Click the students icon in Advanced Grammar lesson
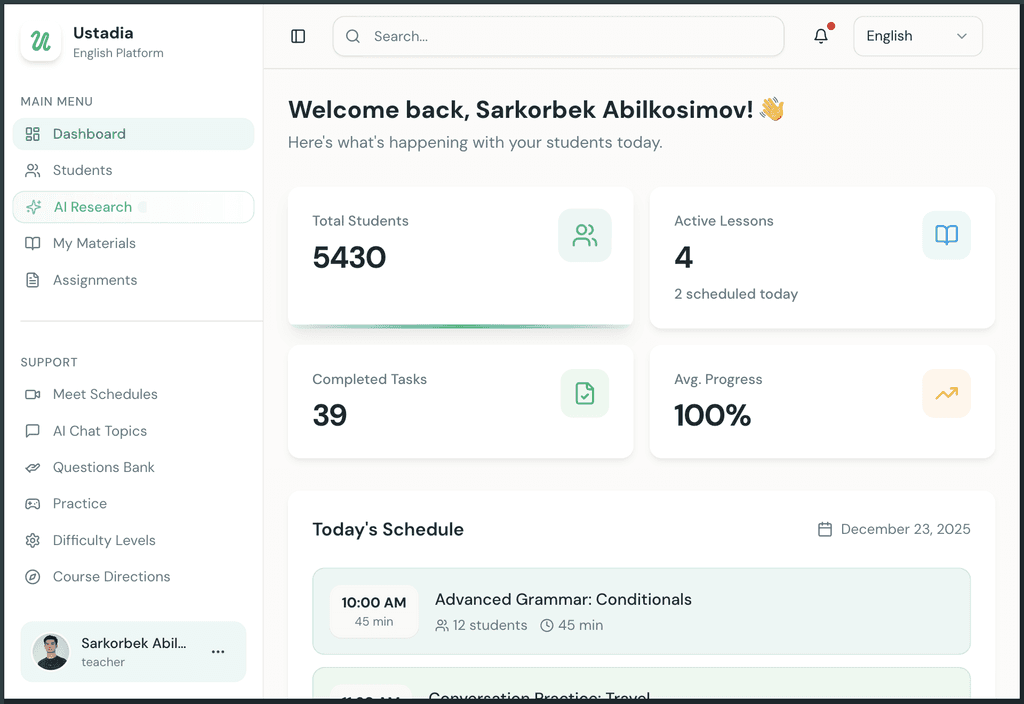This screenshot has height=704, width=1024. pos(442,626)
